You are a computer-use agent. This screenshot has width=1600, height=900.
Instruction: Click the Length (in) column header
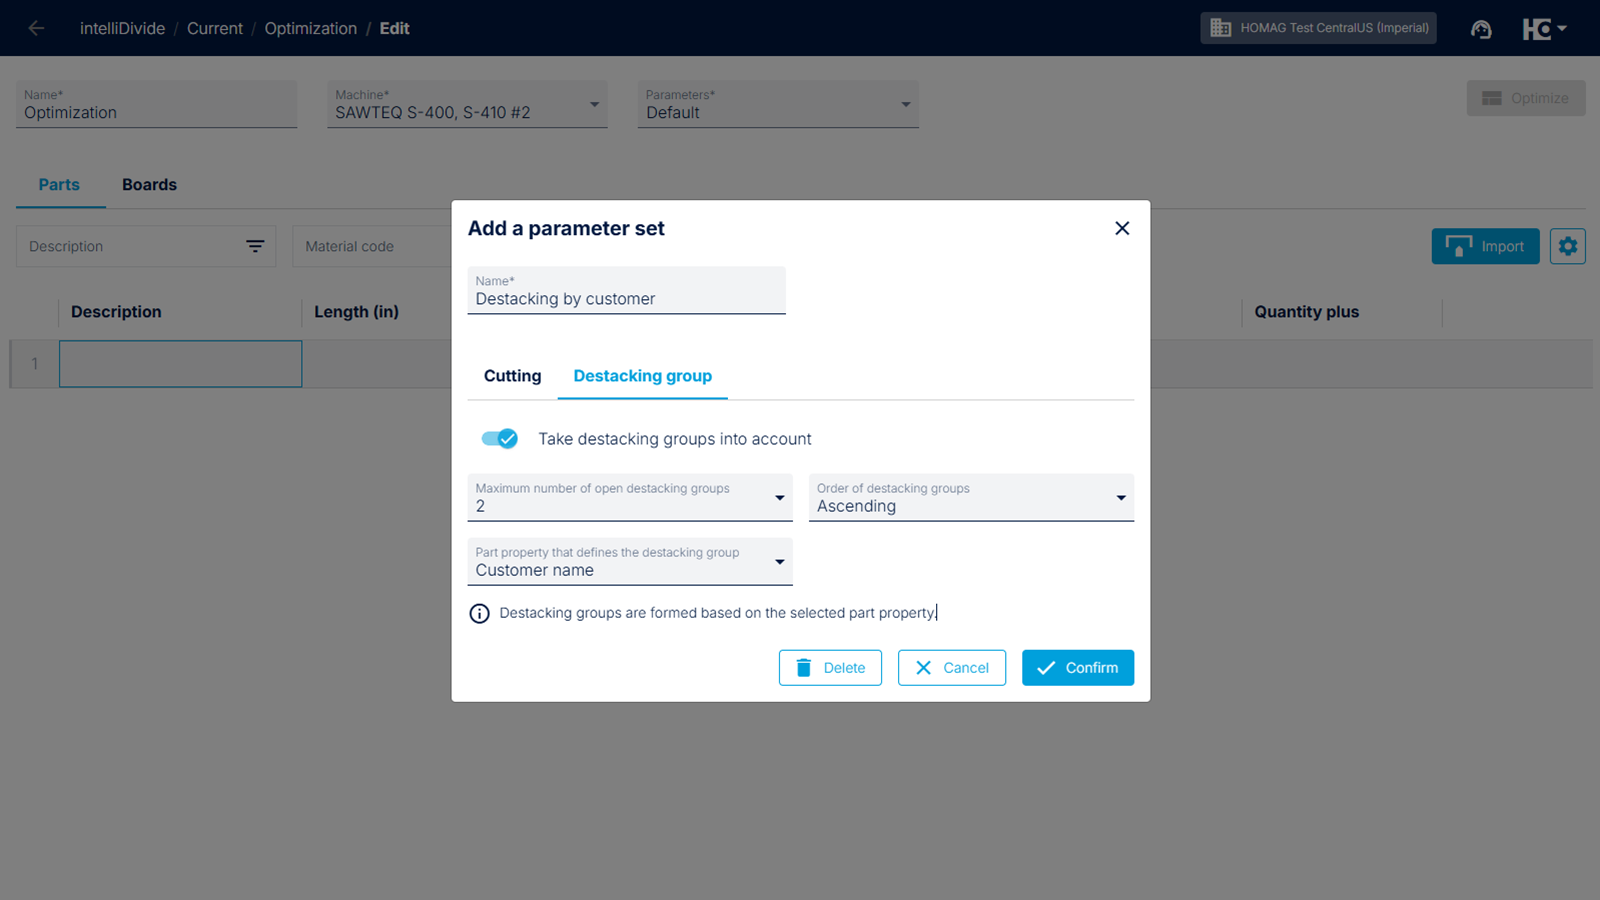coord(356,312)
